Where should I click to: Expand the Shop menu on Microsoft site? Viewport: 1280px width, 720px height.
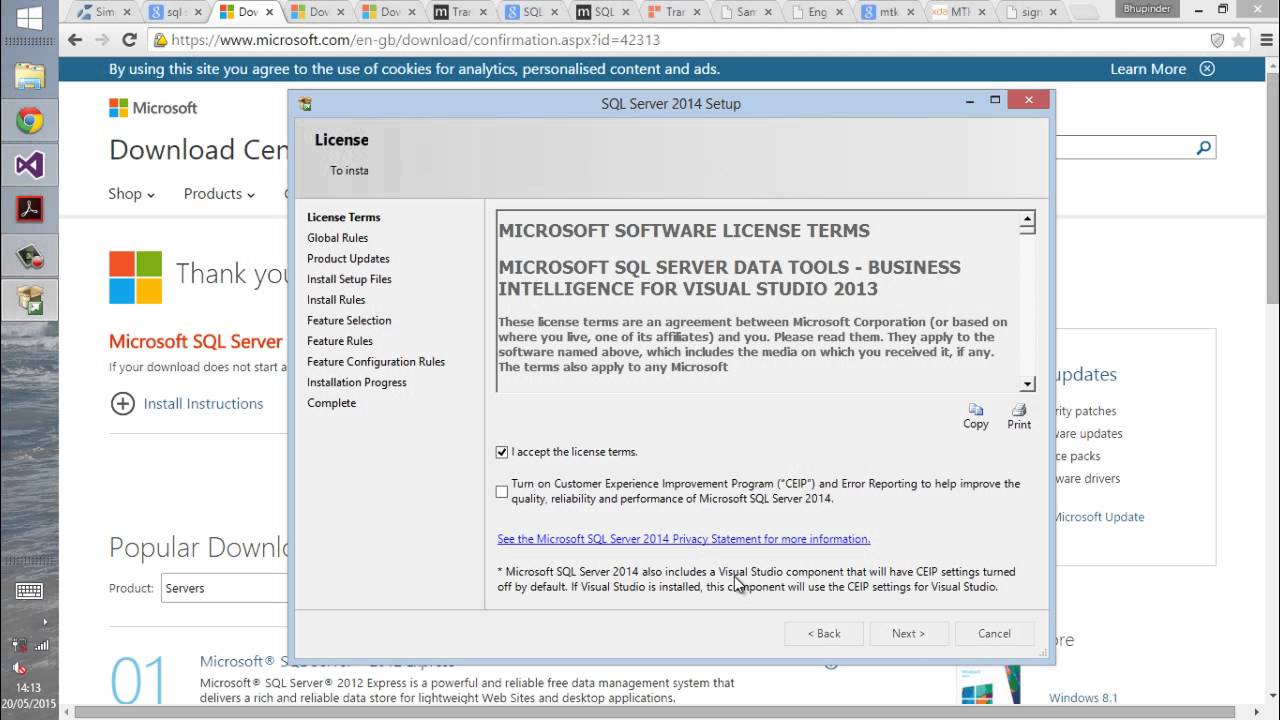[131, 194]
